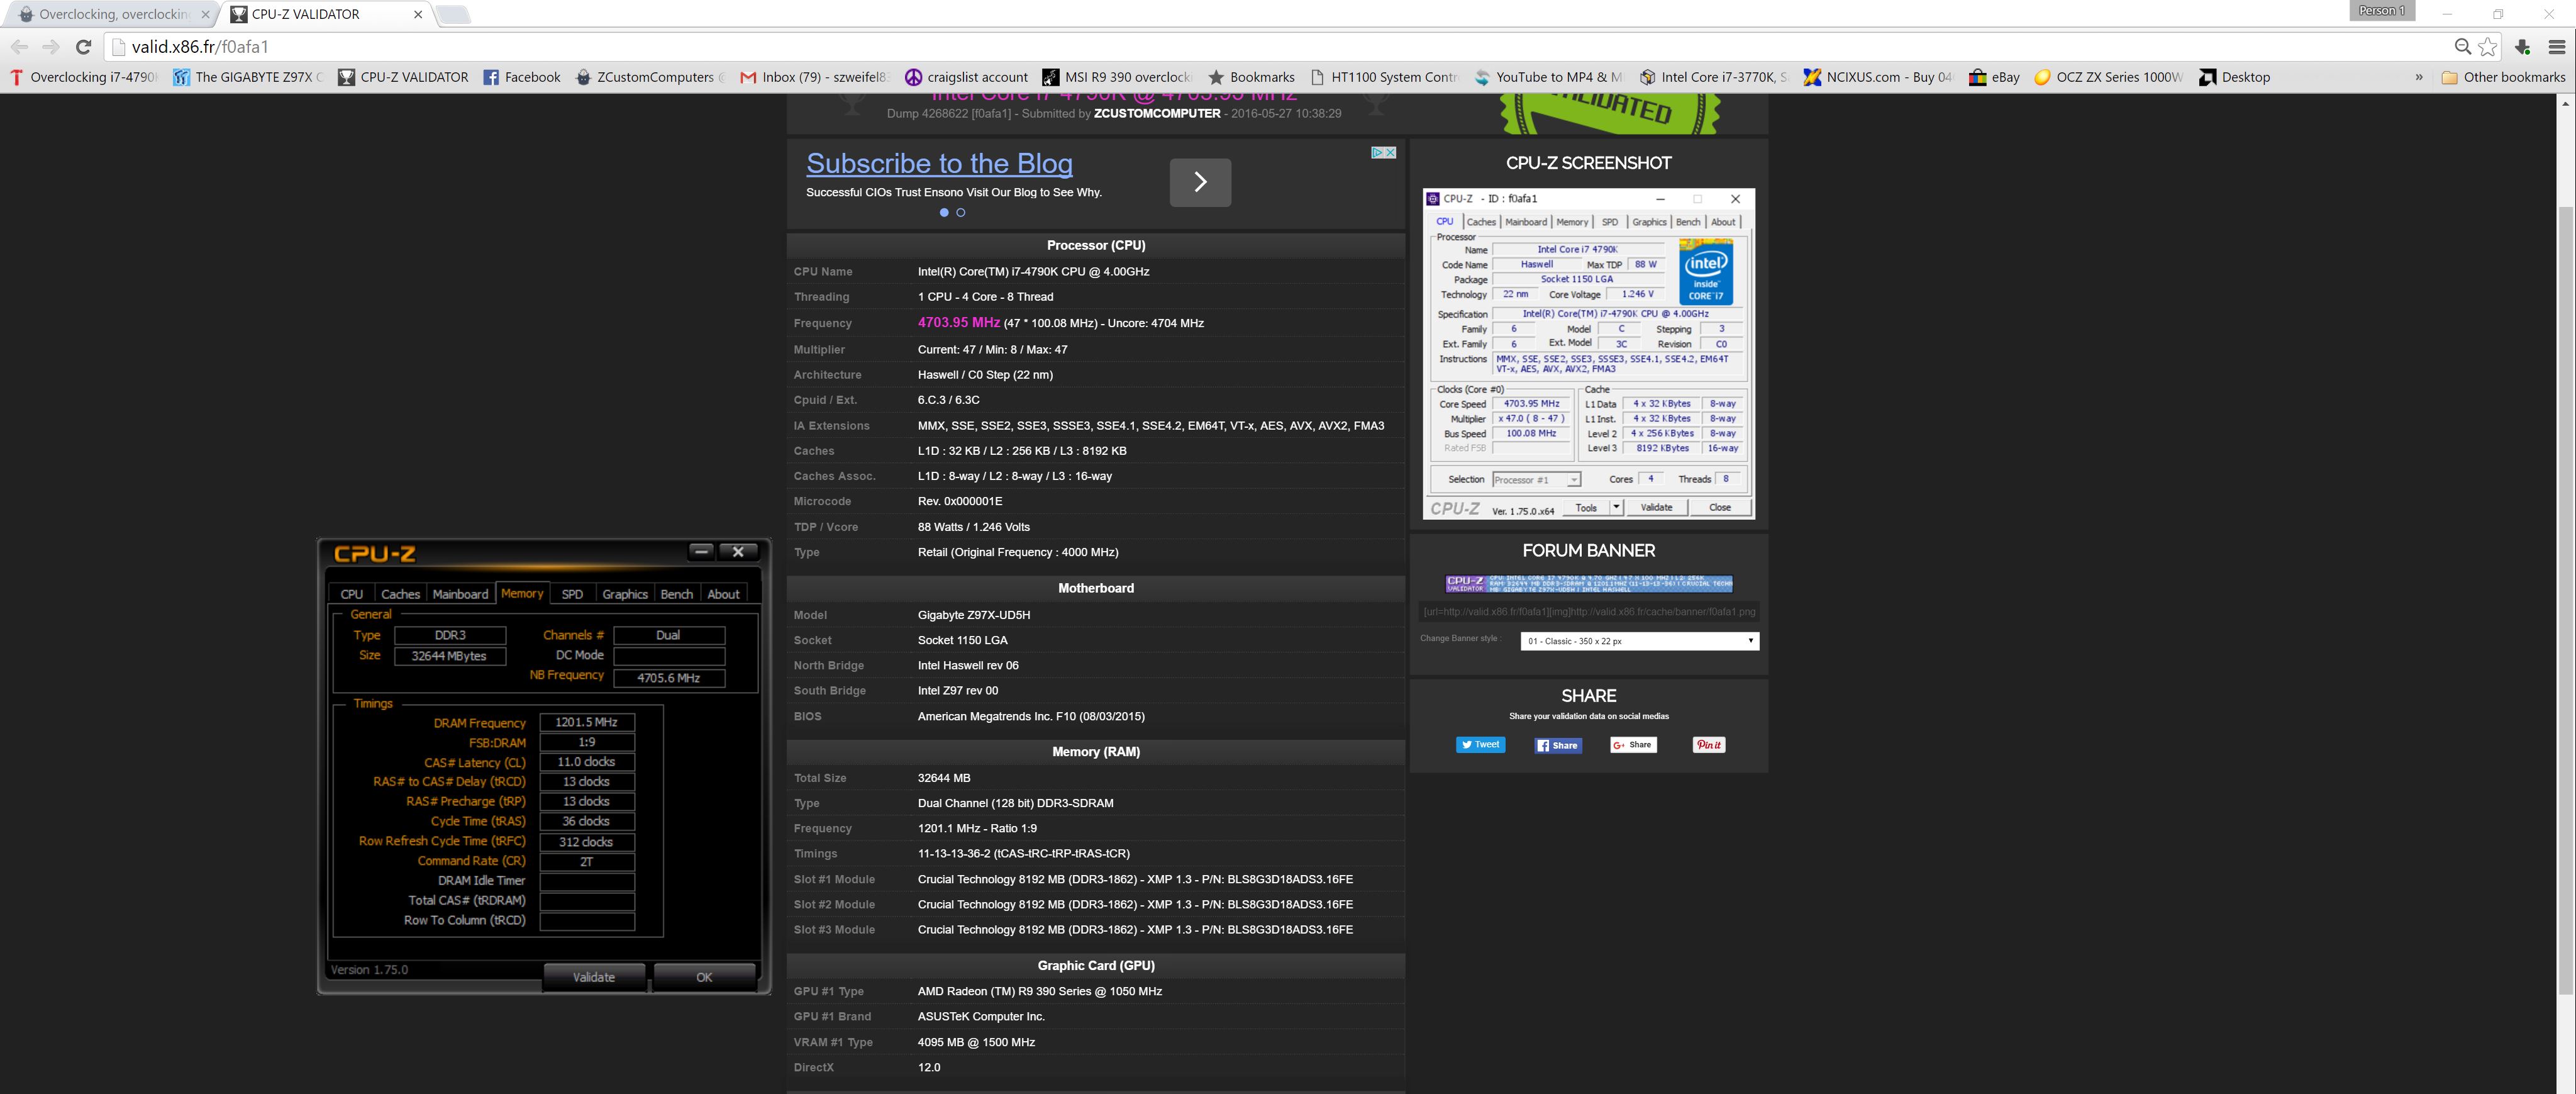Viewport: 2576px width, 1094px height.
Task: Open the Gmail Inbox (79) bookmark
Action: tap(814, 77)
